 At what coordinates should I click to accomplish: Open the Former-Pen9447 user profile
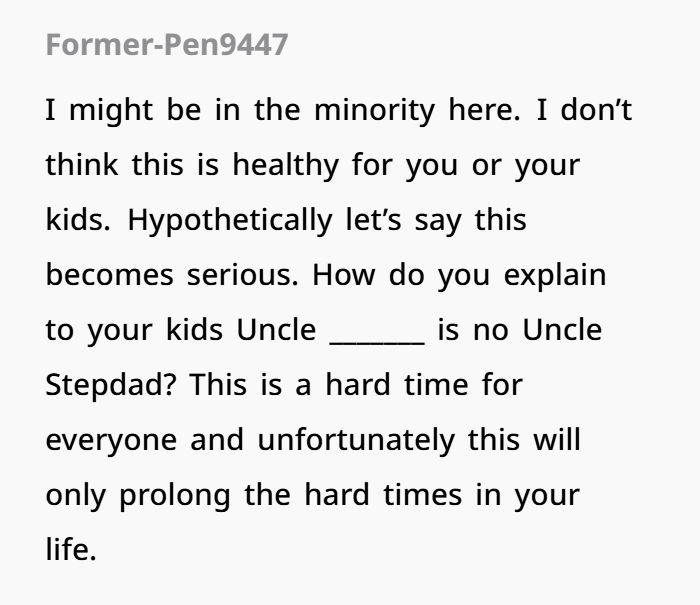point(167,45)
